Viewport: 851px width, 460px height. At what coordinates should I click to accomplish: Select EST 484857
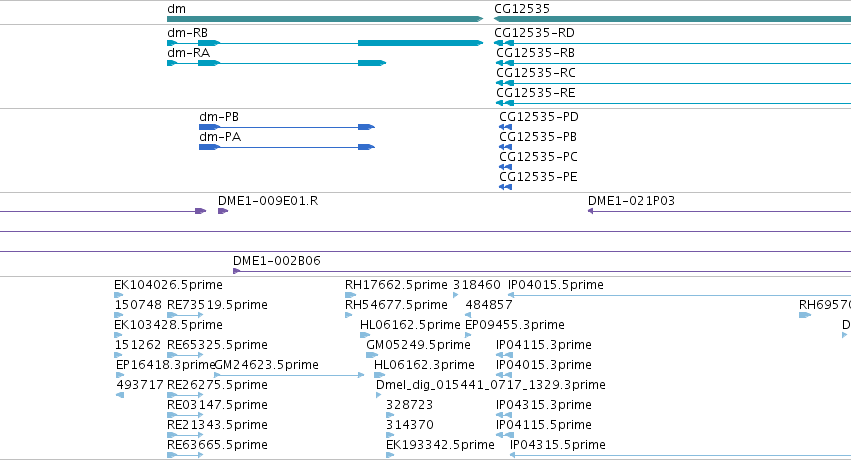pyautogui.click(x=488, y=305)
